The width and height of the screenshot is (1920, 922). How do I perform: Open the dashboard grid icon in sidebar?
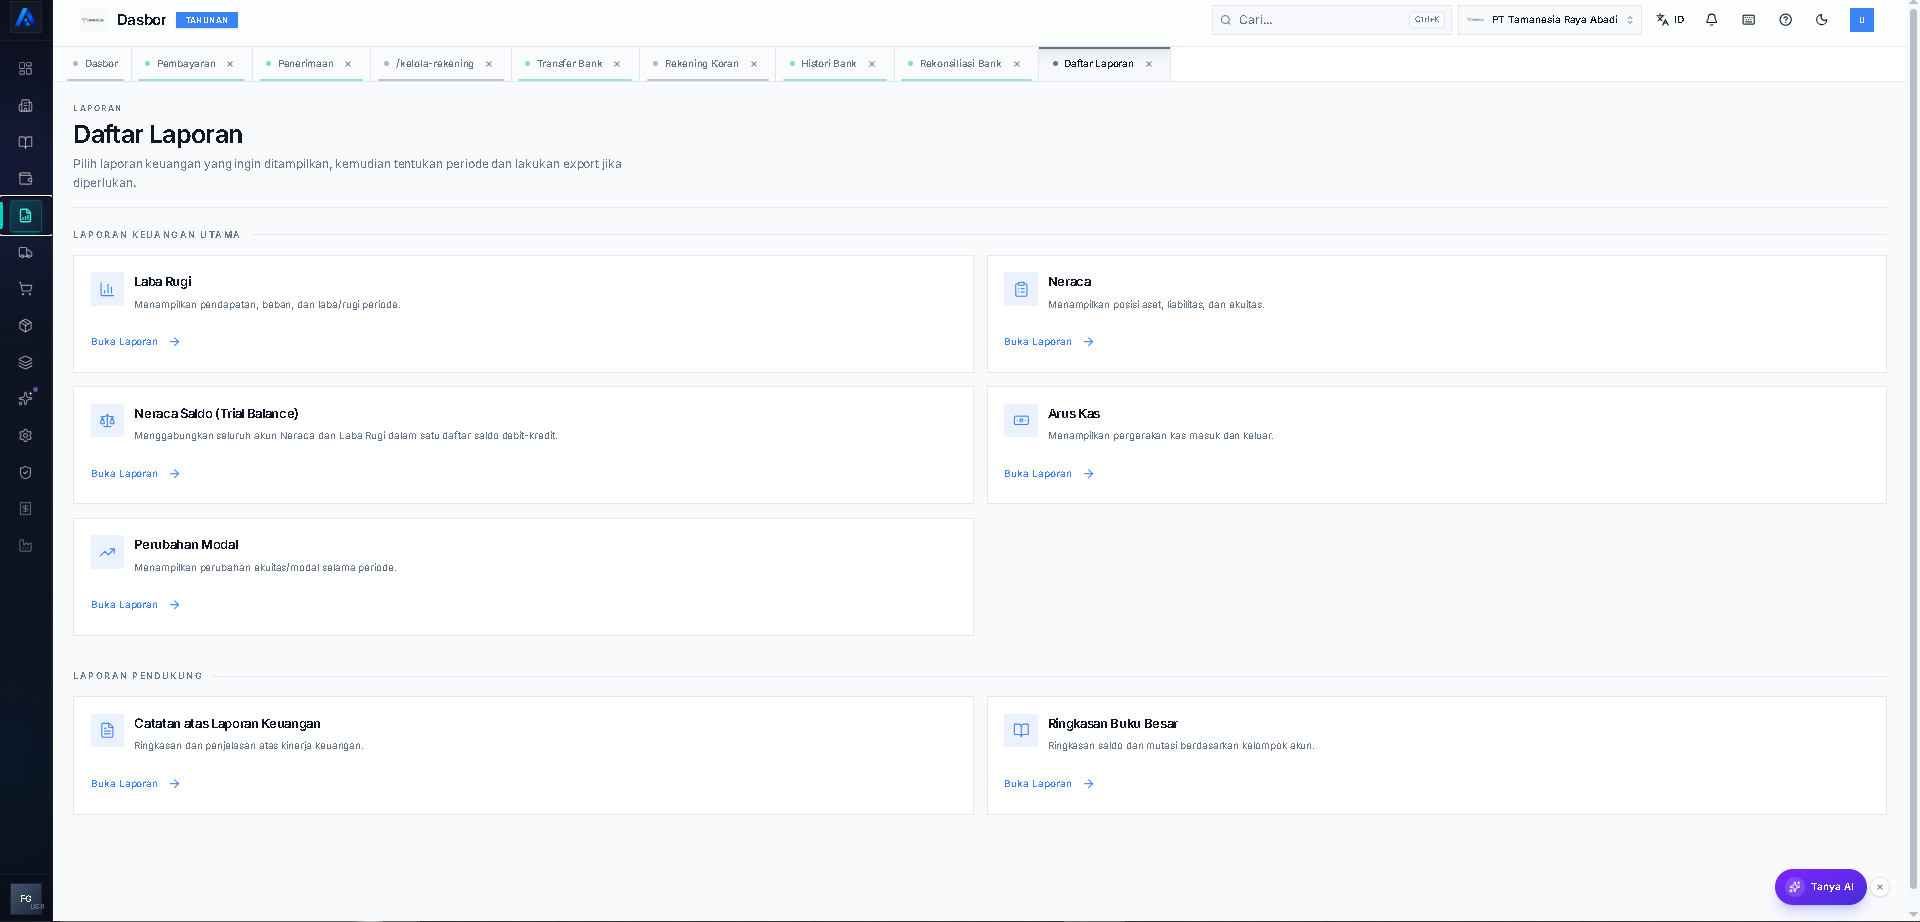pyautogui.click(x=26, y=69)
